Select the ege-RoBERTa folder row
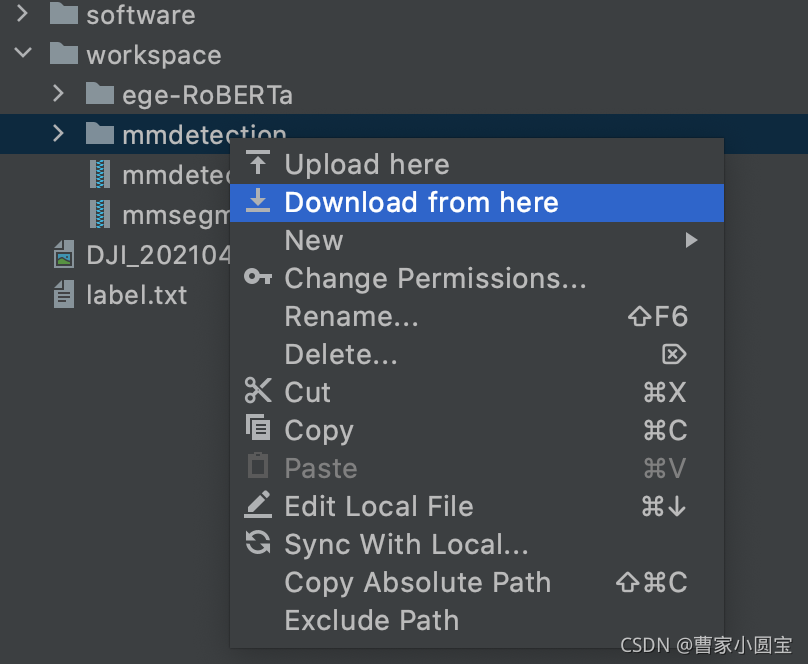The width and height of the screenshot is (808, 664). [x=404, y=94]
